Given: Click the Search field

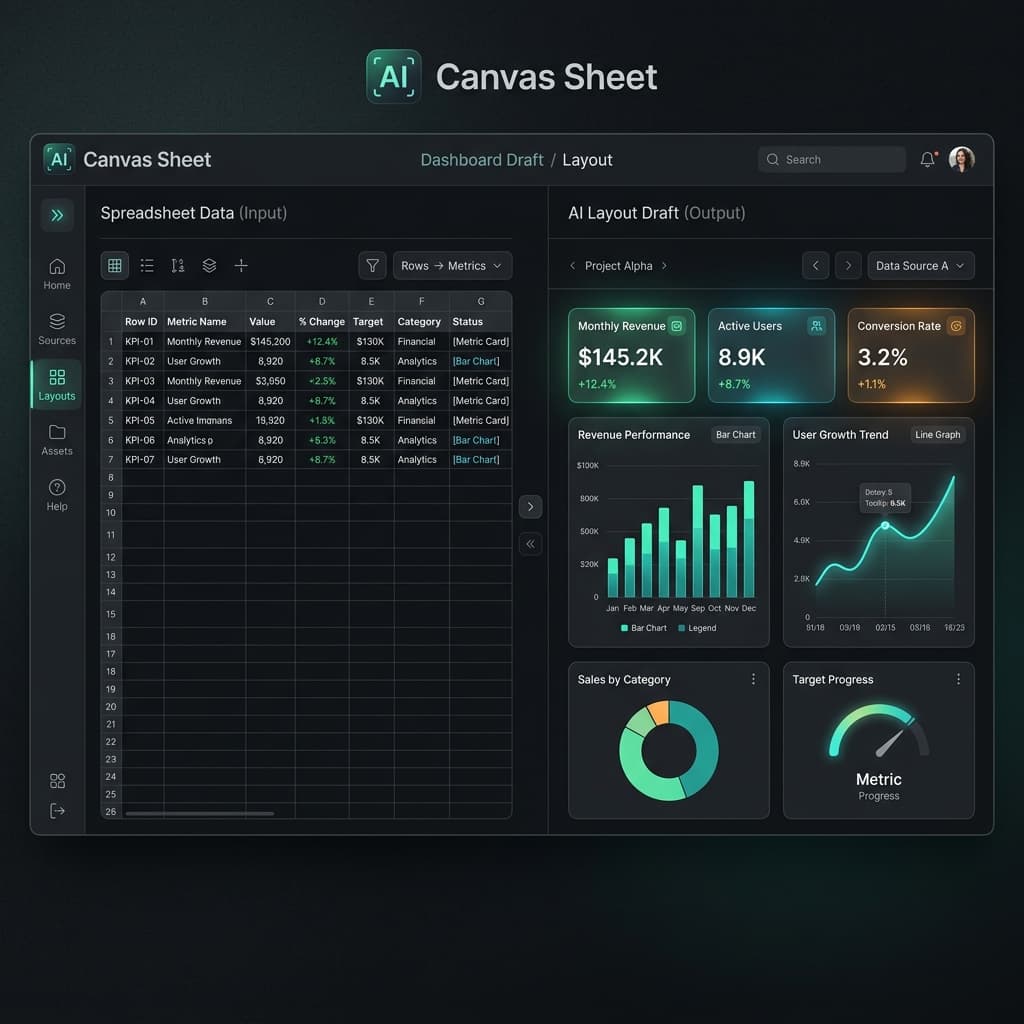Looking at the screenshot, I should click(x=831, y=159).
